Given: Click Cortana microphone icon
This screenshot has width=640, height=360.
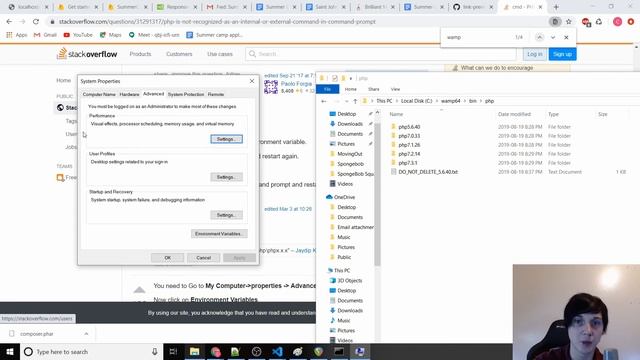Looking at the screenshot, I should (x=155, y=351).
